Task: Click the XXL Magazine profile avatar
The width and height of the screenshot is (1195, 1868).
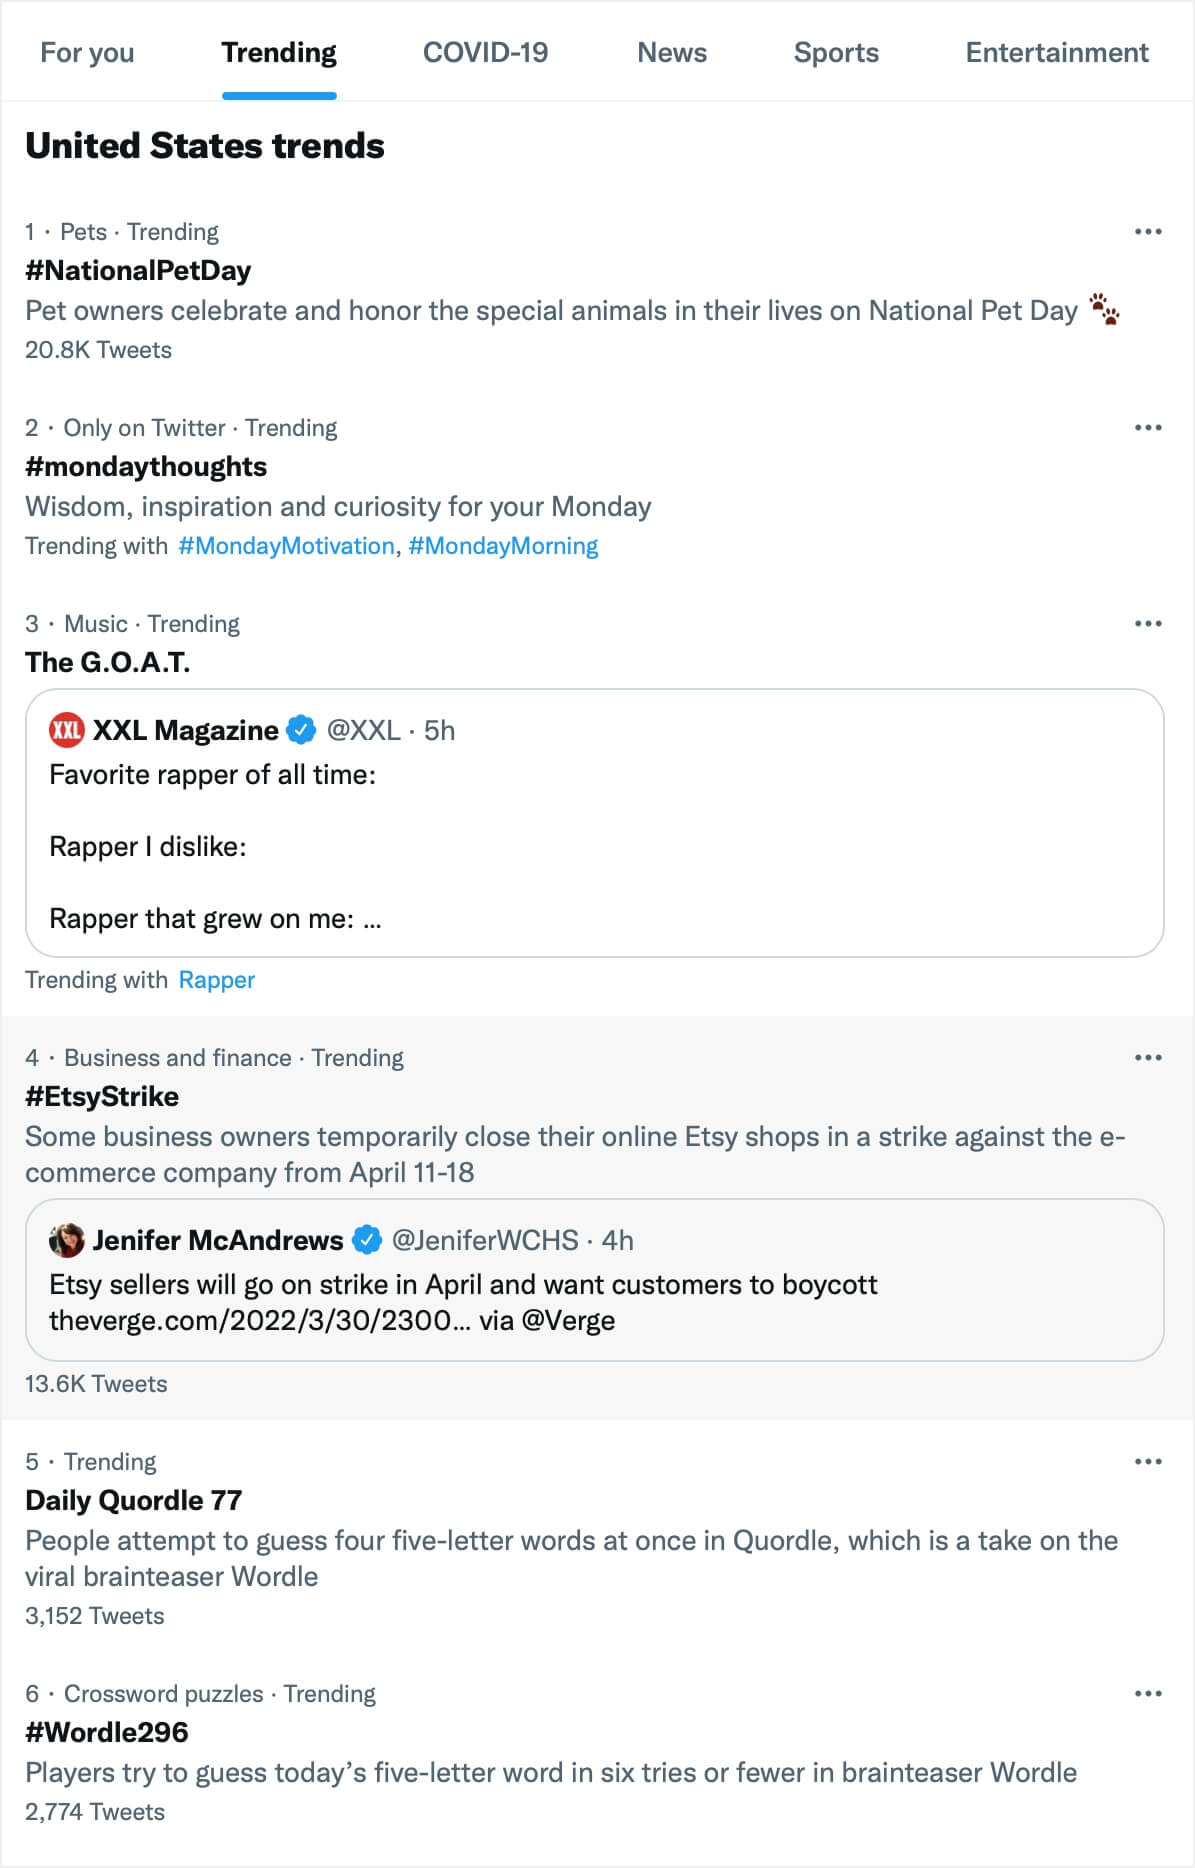Action: tap(67, 730)
